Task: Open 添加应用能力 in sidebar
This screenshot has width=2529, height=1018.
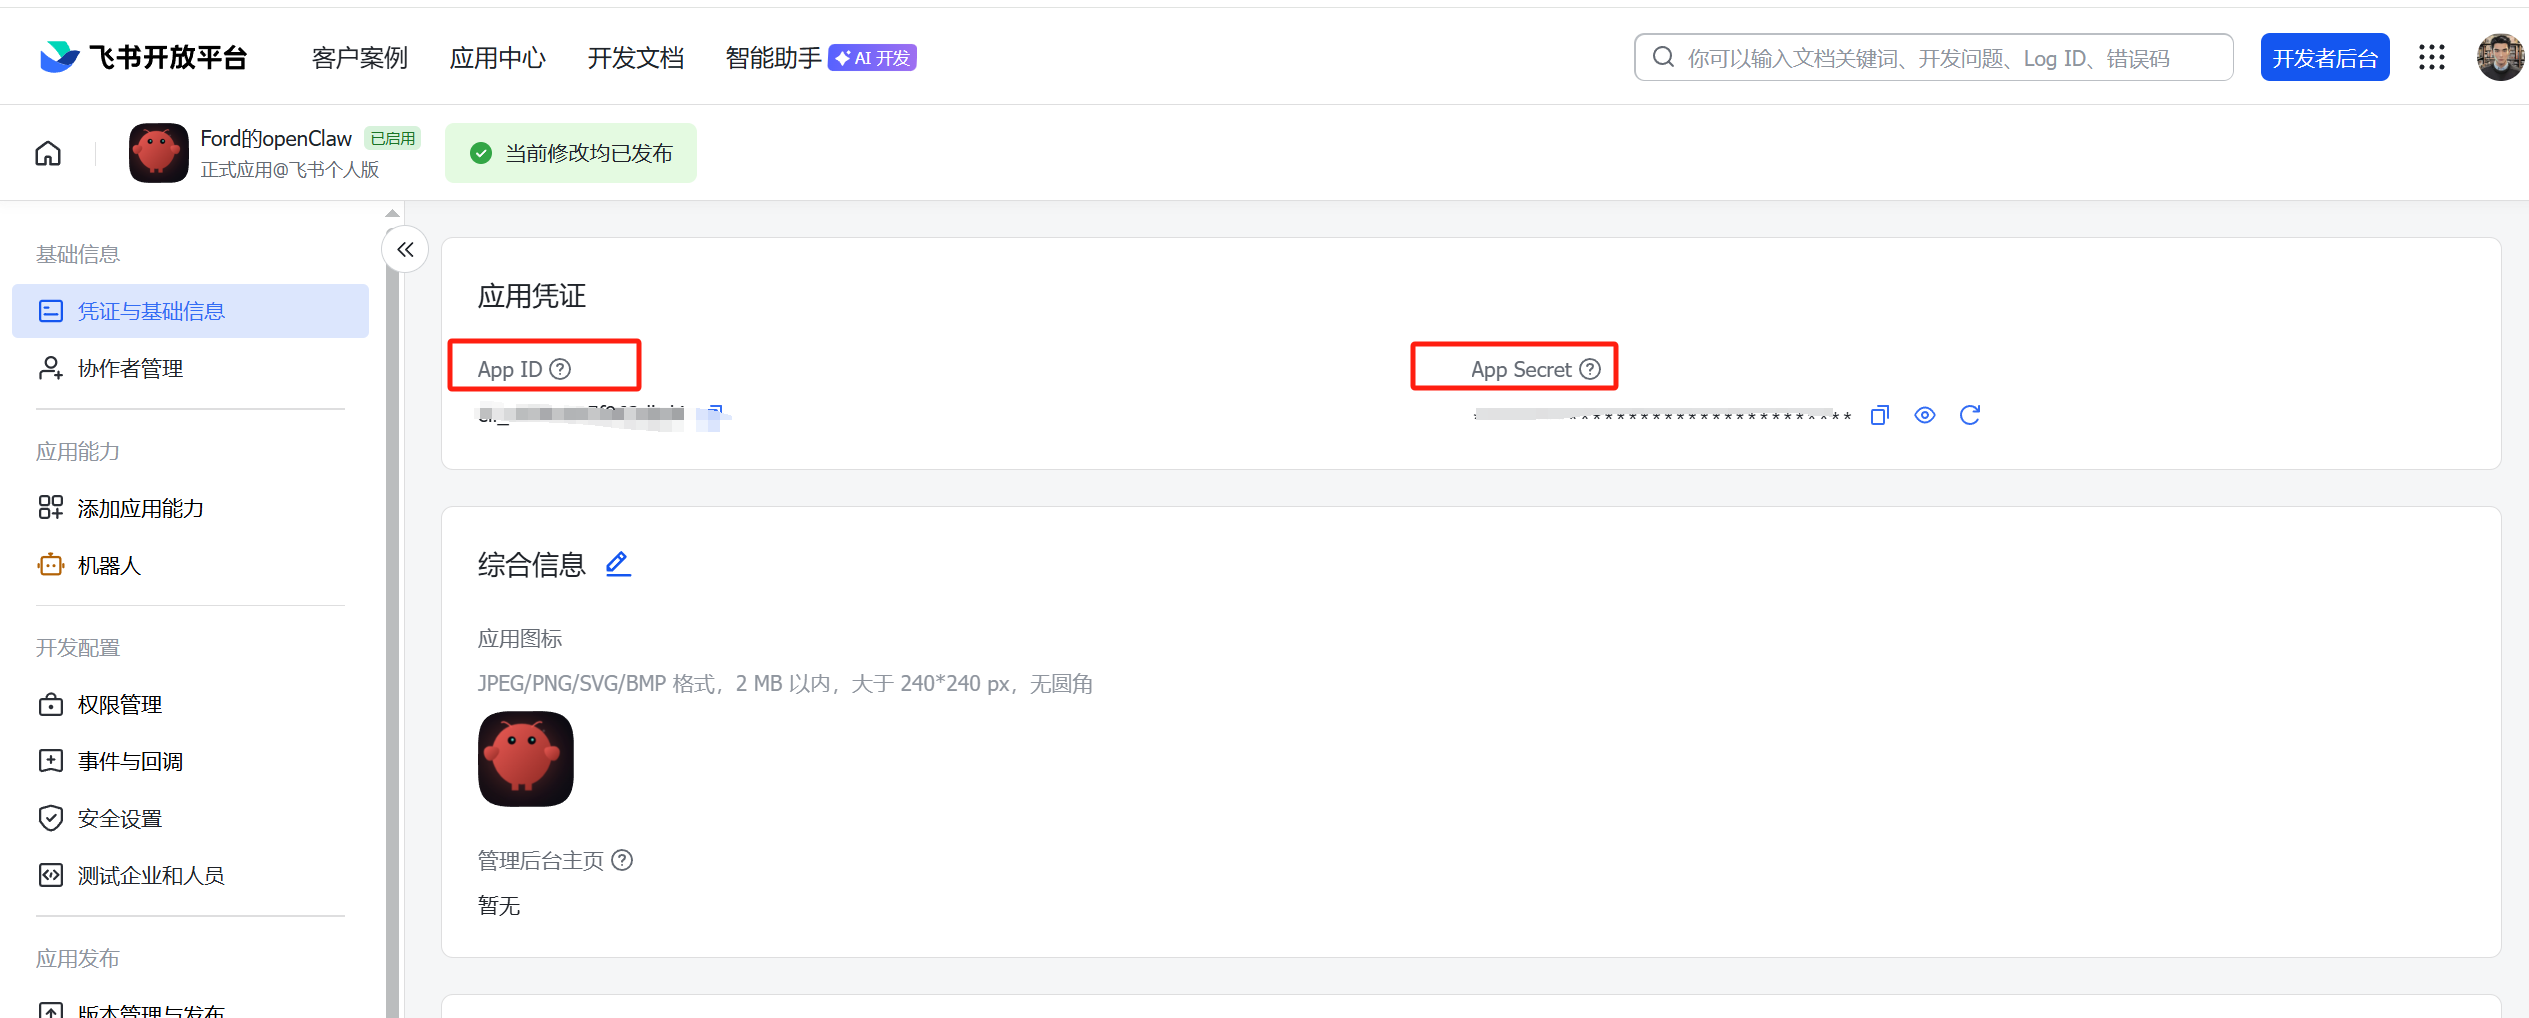Action: pyautogui.click(x=190, y=508)
